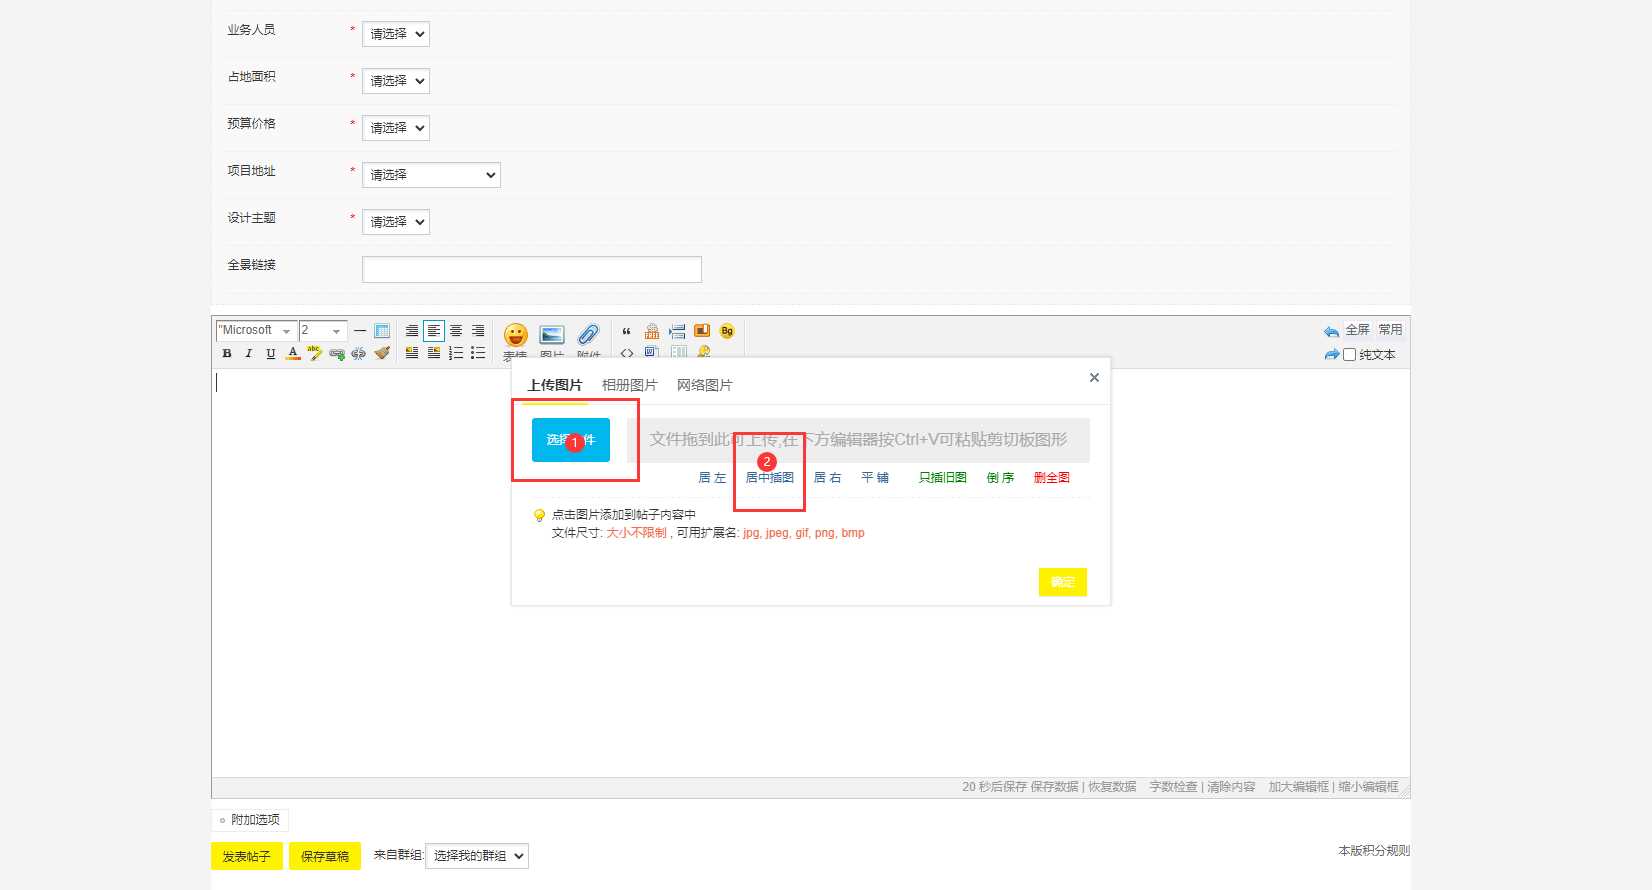Toggle underline formatting in the editor
Image resolution: width=1652 pixels, height=890 pixels.
(271, 353)
